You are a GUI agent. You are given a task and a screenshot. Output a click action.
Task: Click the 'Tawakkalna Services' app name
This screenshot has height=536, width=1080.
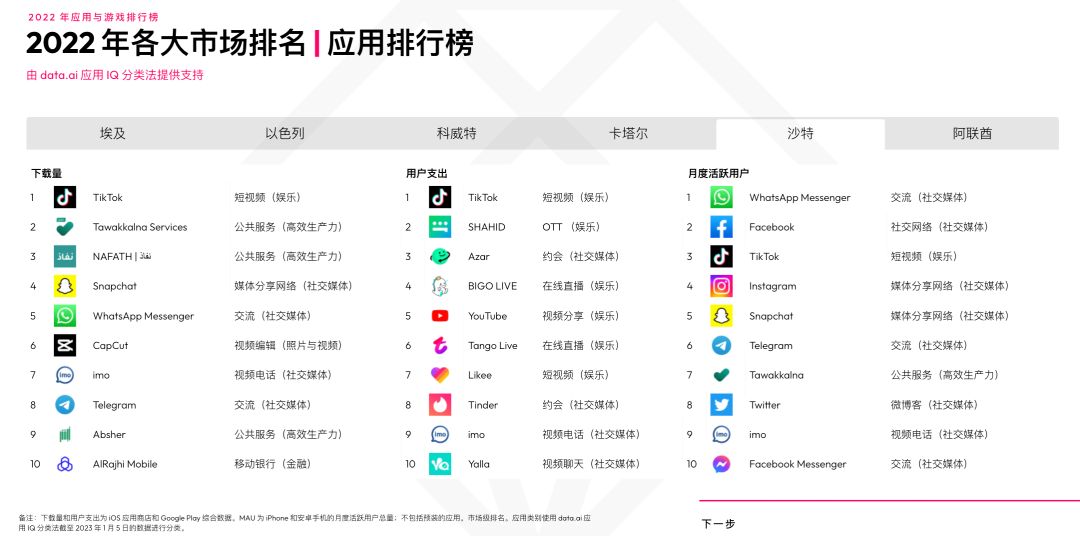click(x=140, y=227)
